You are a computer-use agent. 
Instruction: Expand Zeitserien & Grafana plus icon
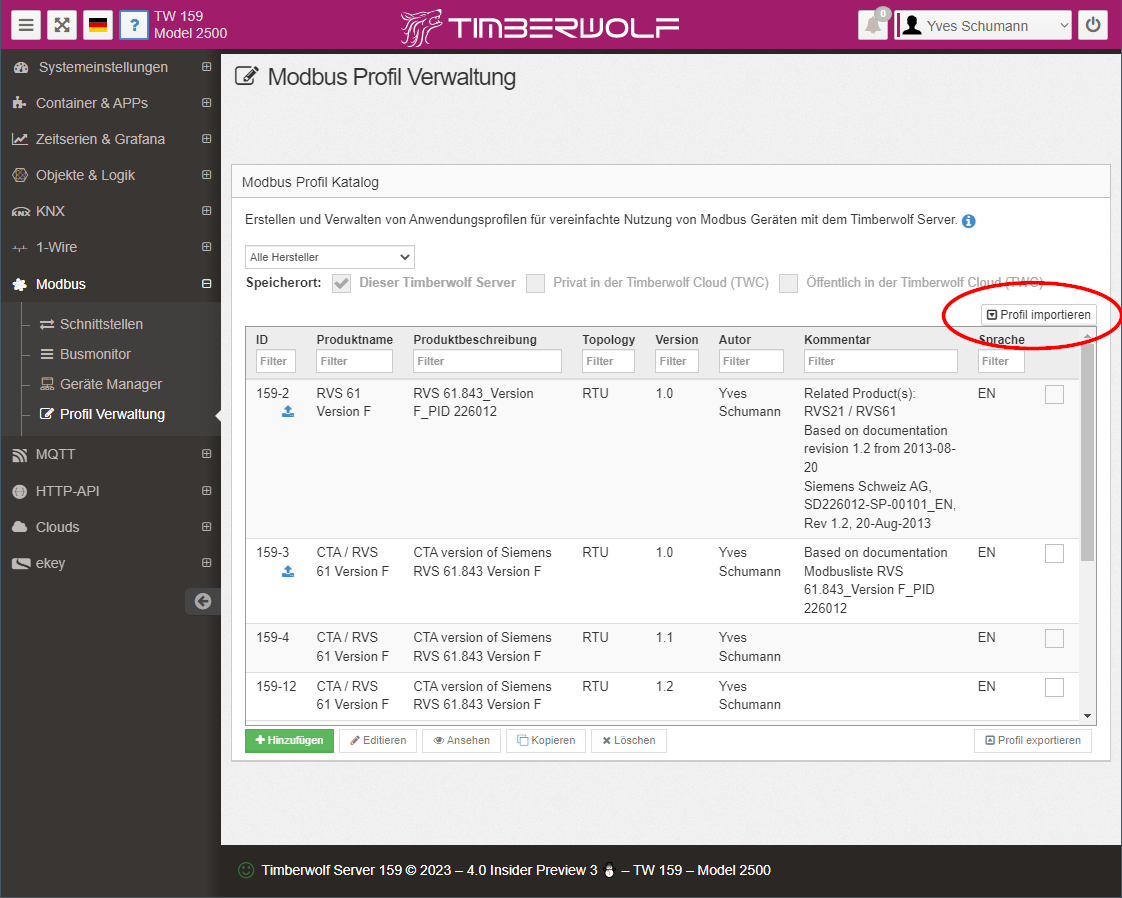pos(206,138)
